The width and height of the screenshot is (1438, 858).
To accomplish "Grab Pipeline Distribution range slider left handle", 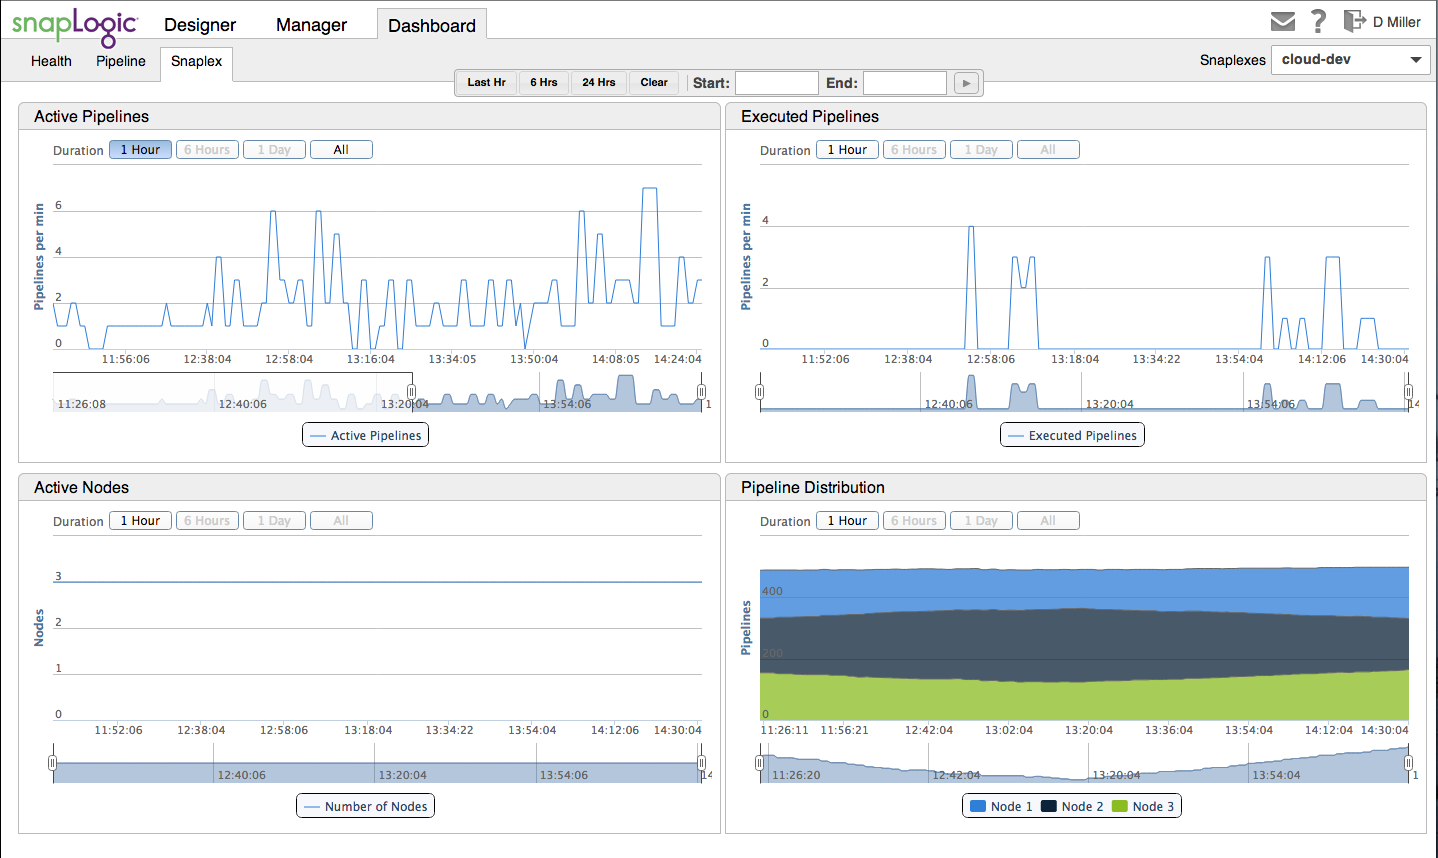I will pyautogui.click(x=759, y=763).
